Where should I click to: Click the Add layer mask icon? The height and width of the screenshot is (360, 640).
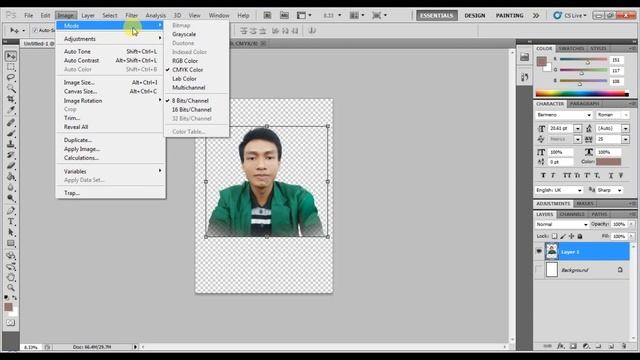coord(573,346)
